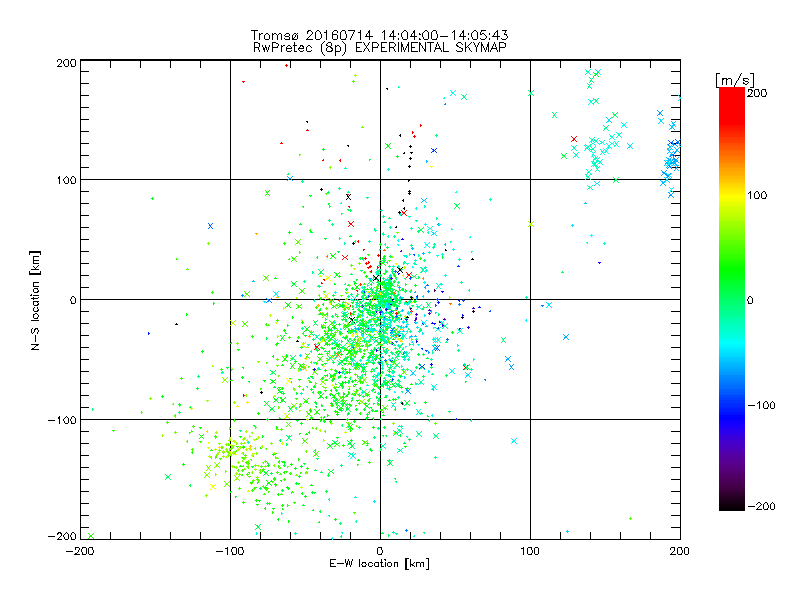Click the "[m/s]" colorbar unit label
The width and height of the screenshot is (800, 600).
[x=735, y=80]
